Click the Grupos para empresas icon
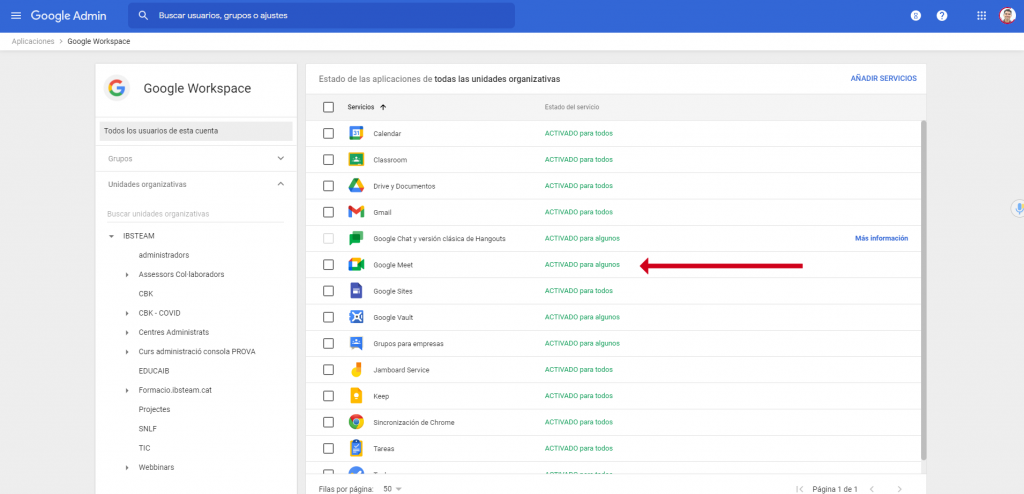1024x494 pixels. click(x=355, y=343)
